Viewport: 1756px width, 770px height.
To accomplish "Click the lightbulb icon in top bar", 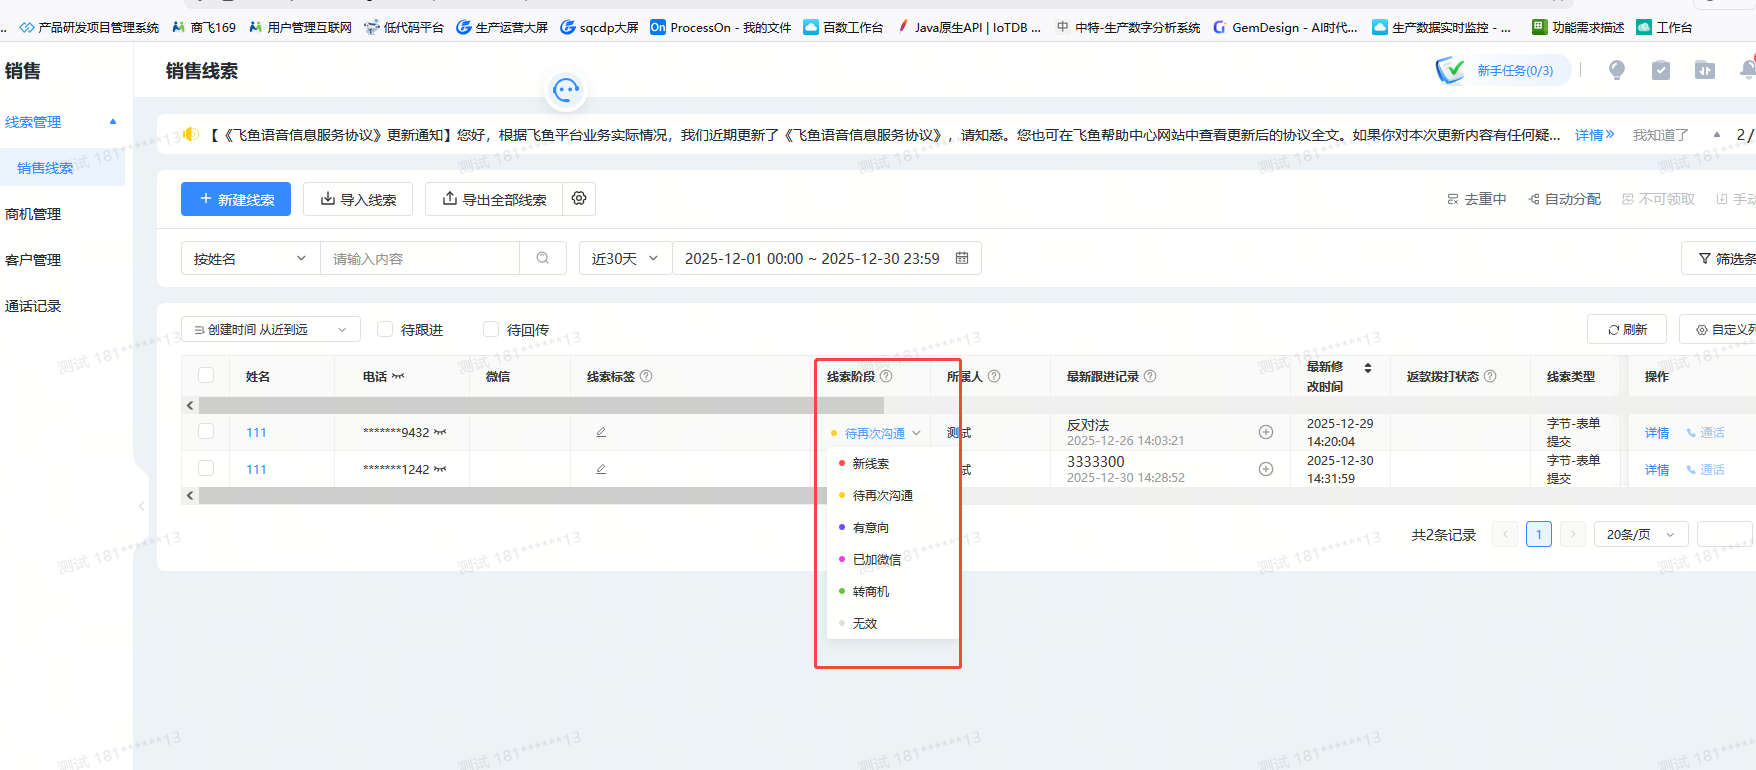I will pos(1616,70).
